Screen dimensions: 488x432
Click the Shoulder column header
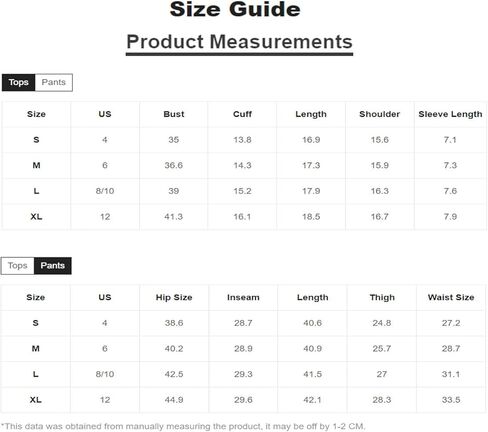(379, 114)
